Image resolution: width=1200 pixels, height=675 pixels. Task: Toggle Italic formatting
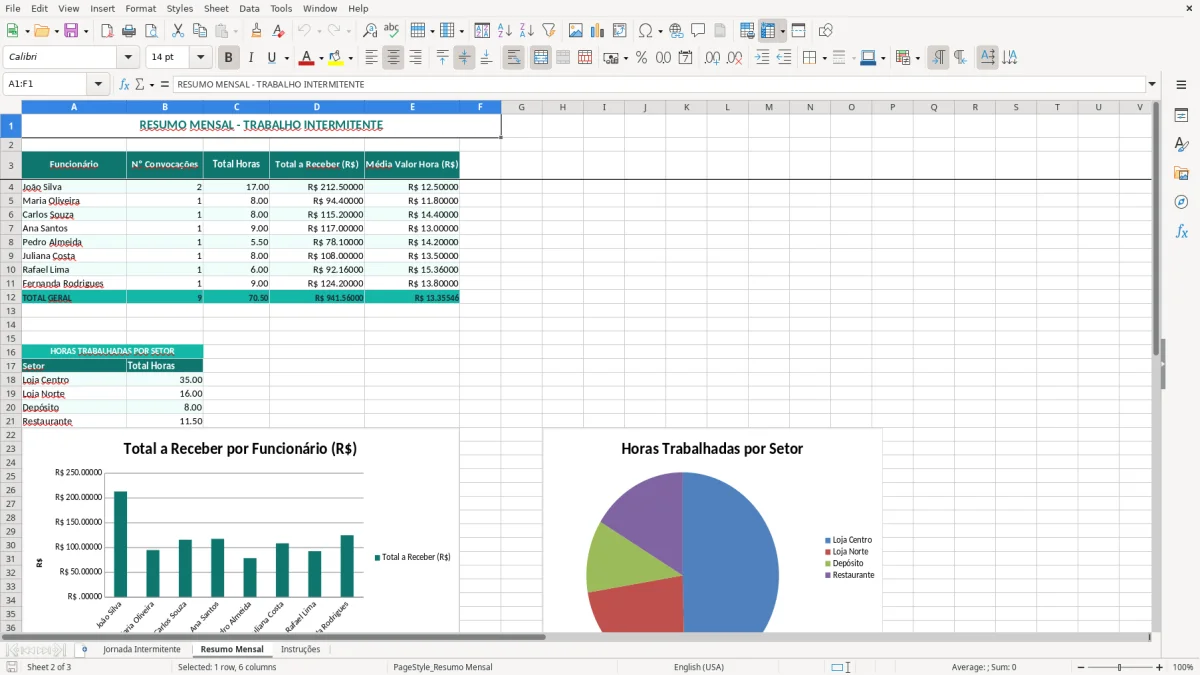[250, 58]
